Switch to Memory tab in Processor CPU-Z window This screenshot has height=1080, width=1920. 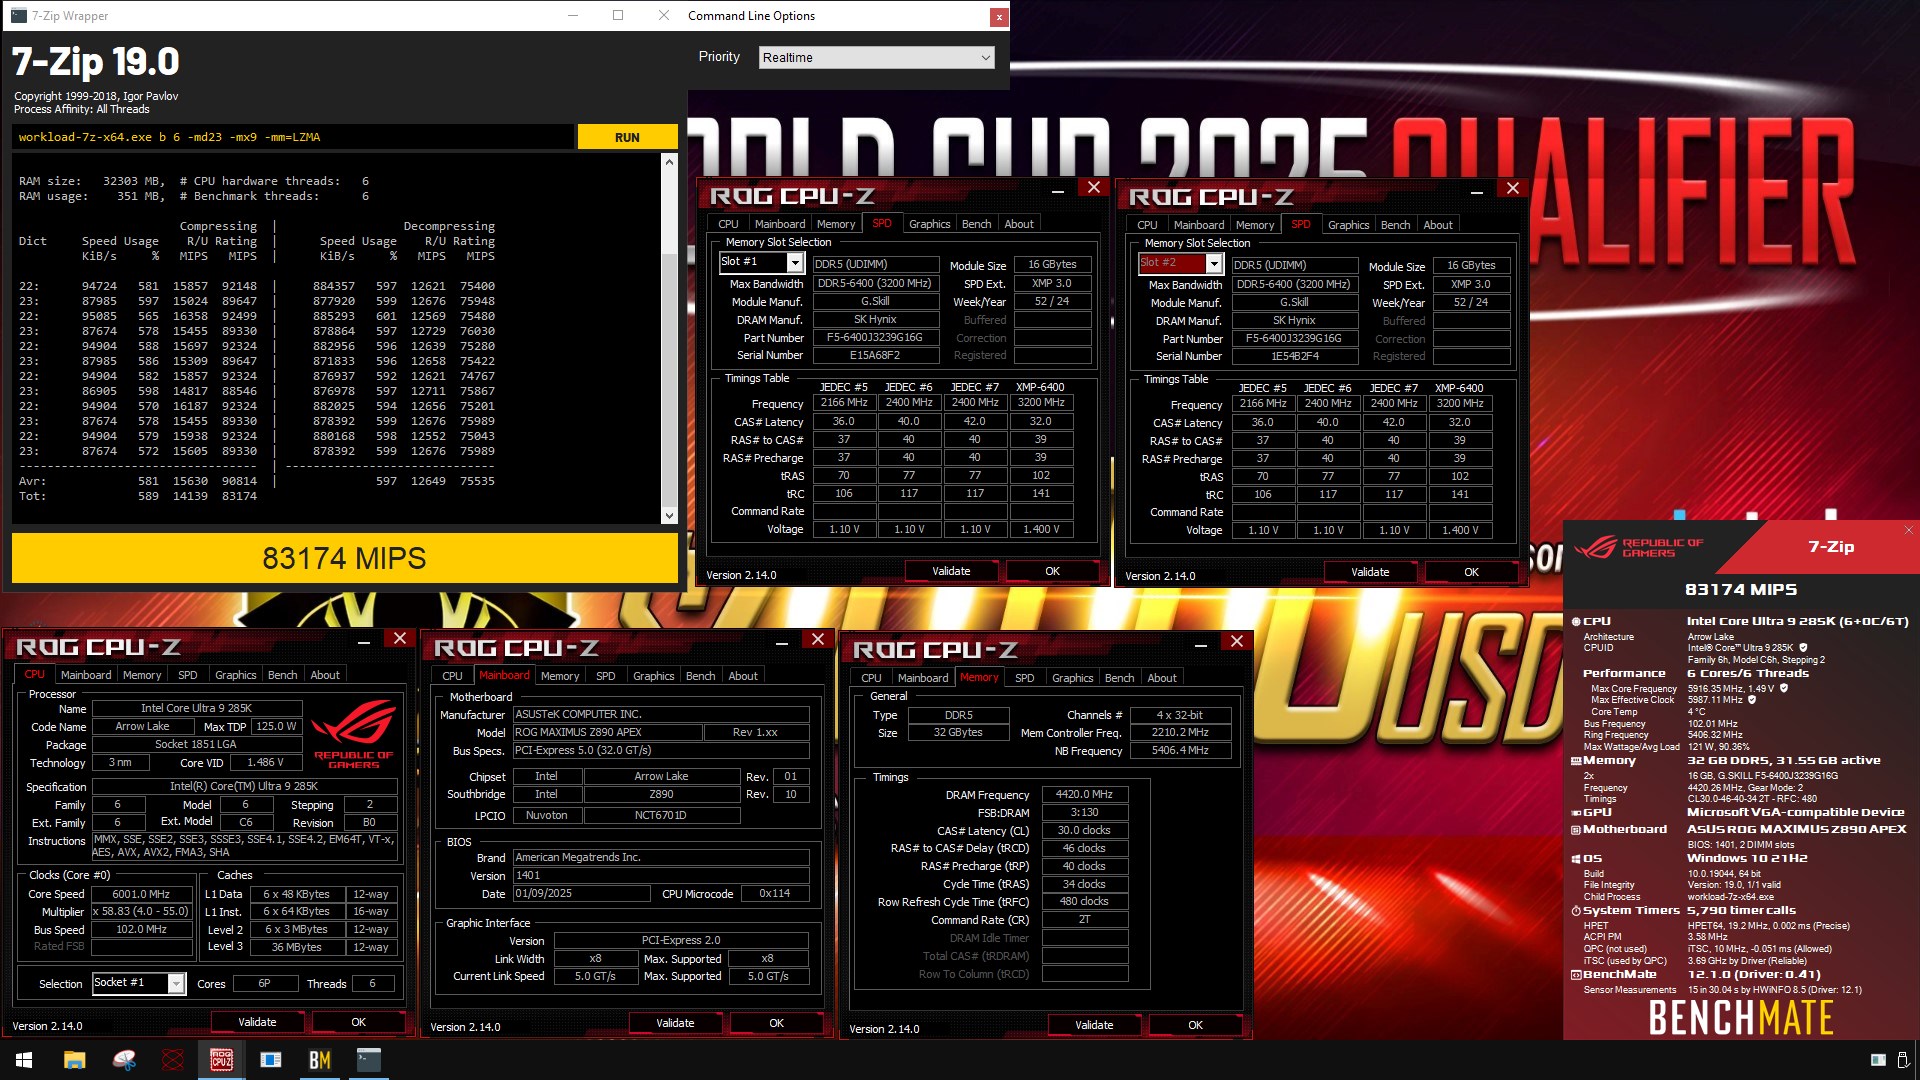(x=142, y=675)
